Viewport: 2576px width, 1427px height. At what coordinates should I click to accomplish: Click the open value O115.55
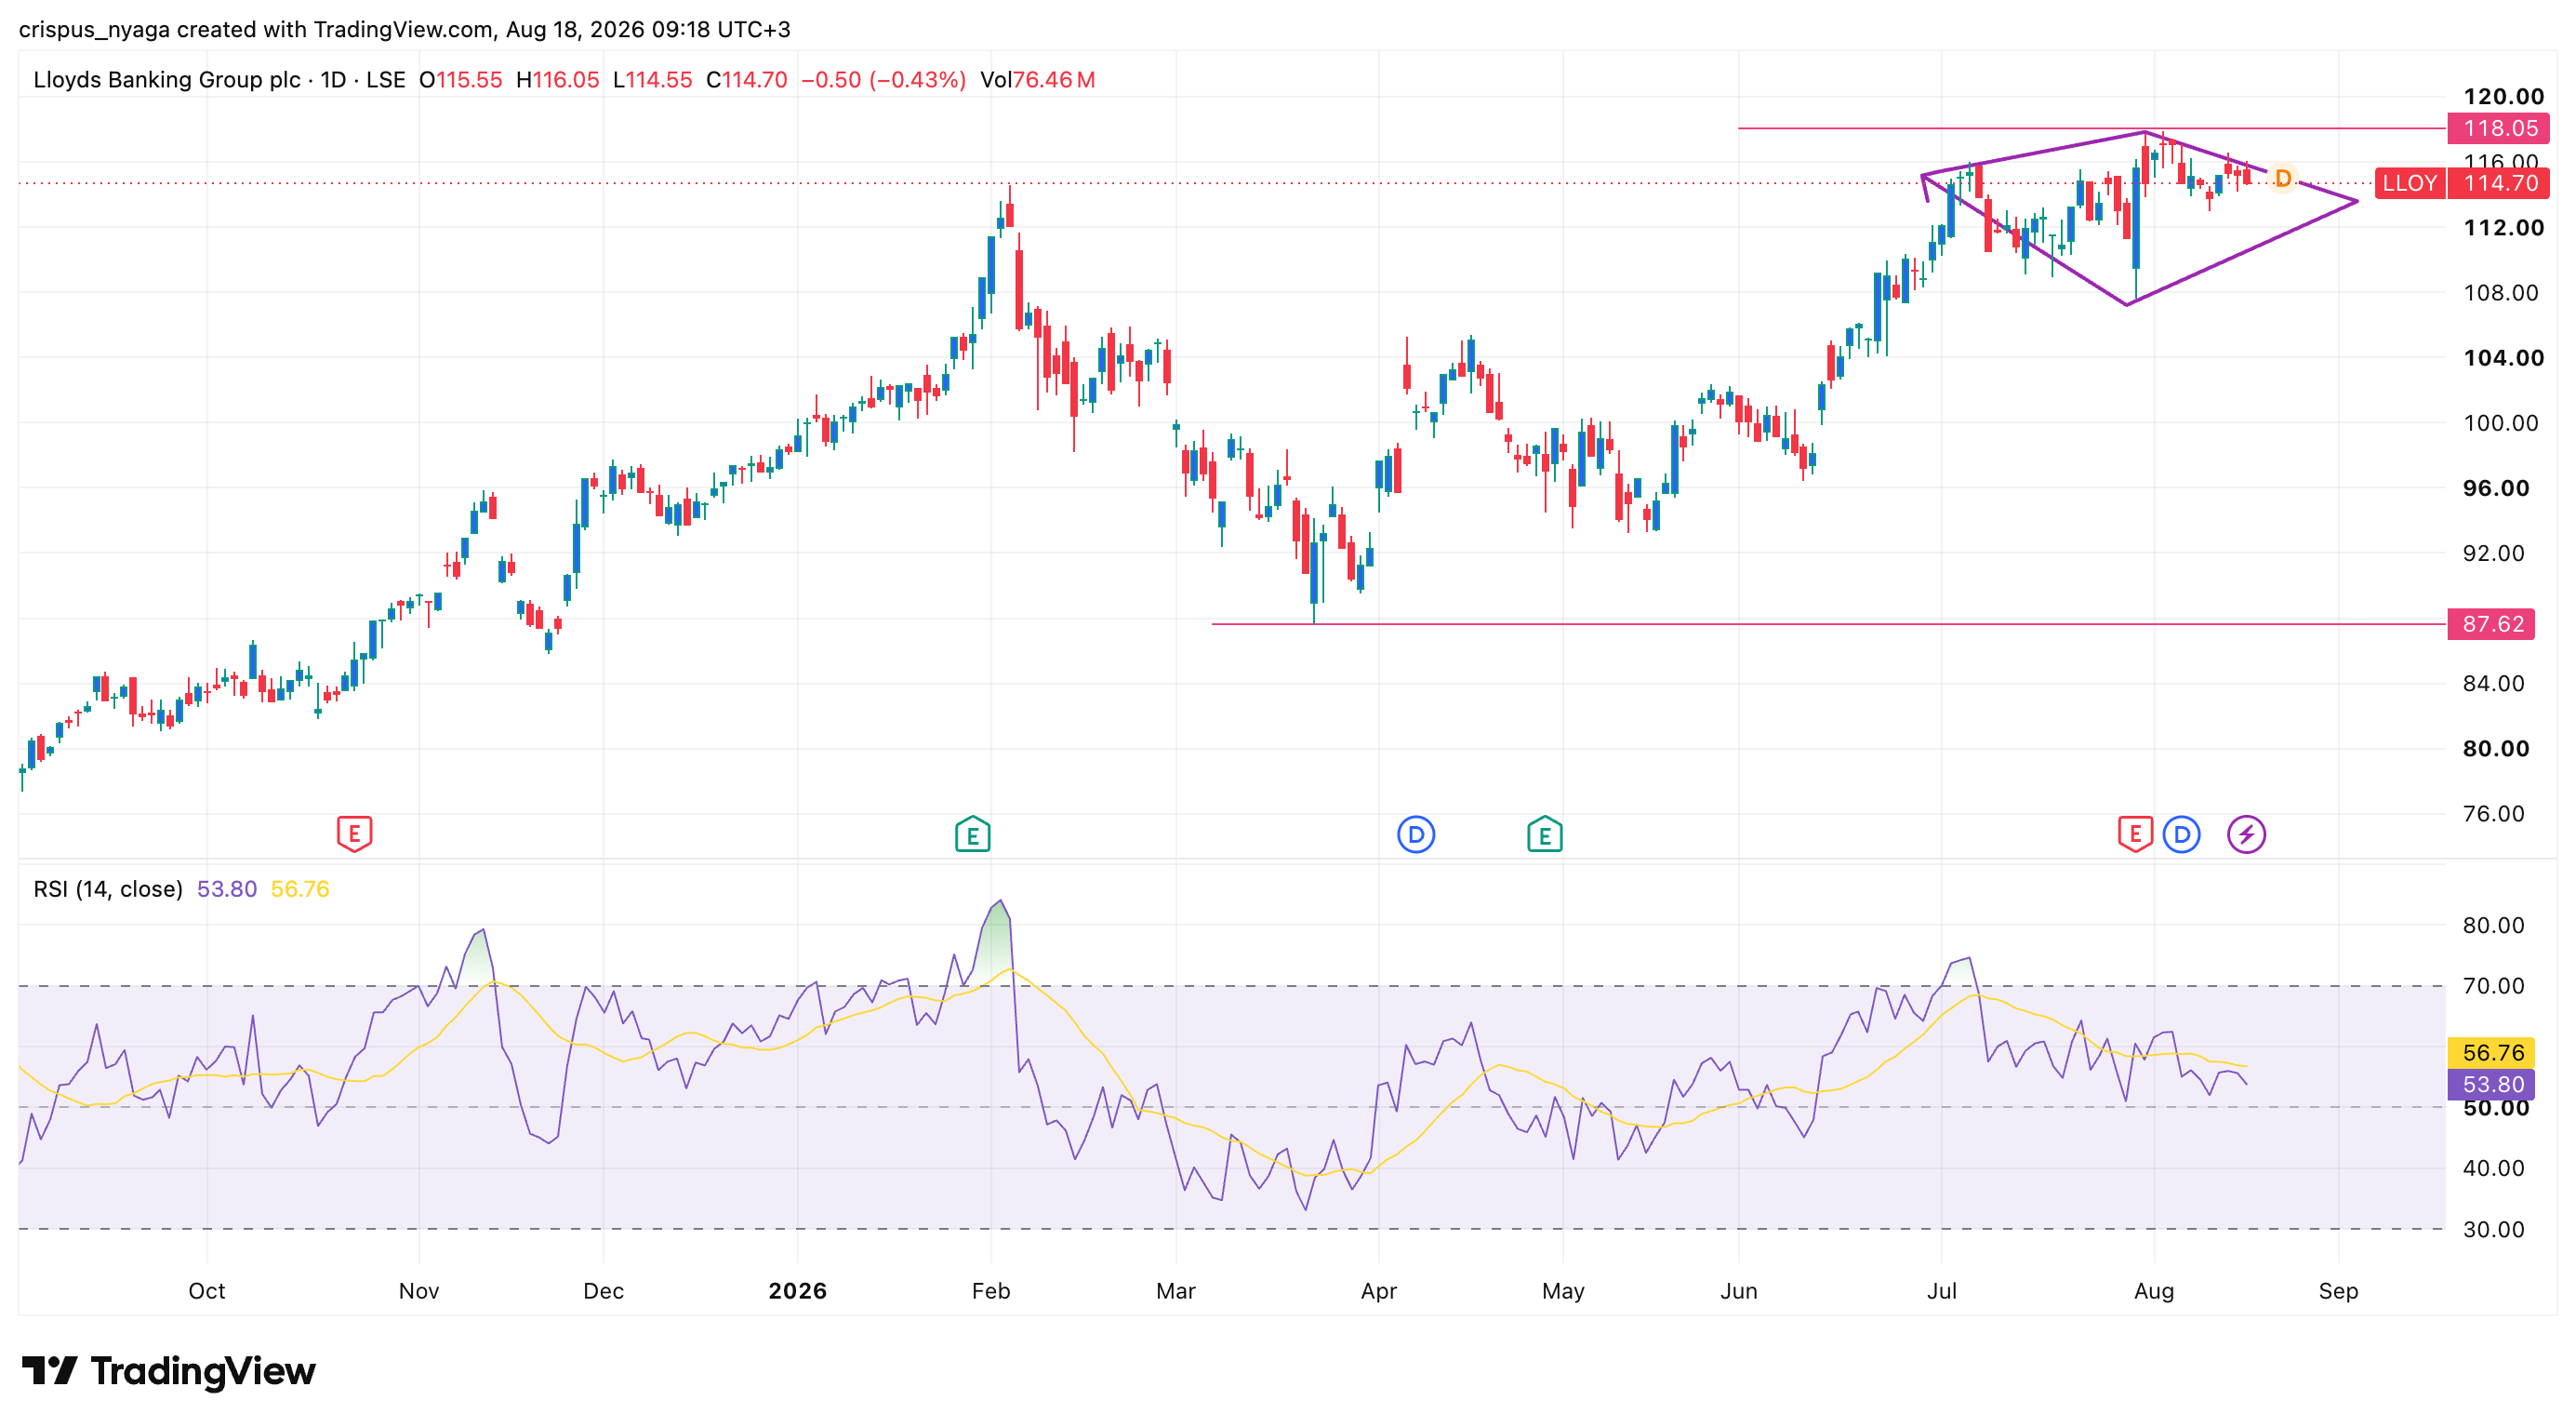pos(460,80)
